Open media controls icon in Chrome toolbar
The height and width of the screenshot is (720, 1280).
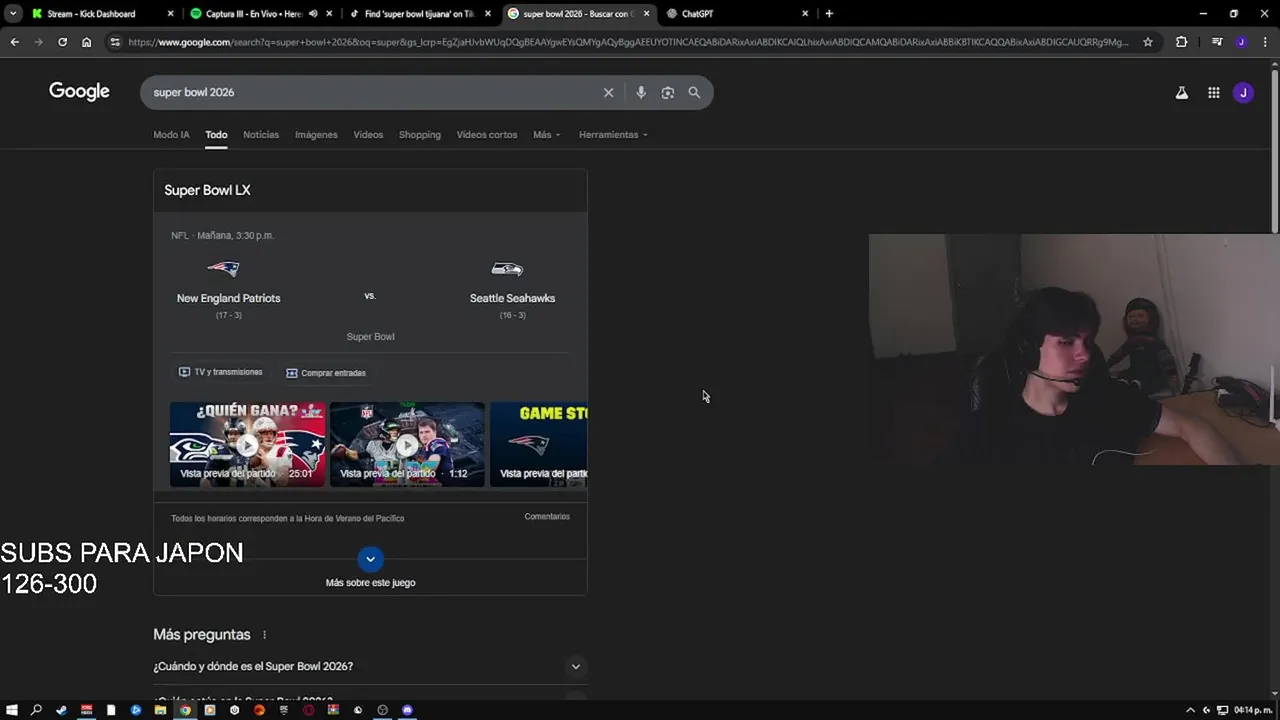pyautogui.click(x=1217, y=42)
